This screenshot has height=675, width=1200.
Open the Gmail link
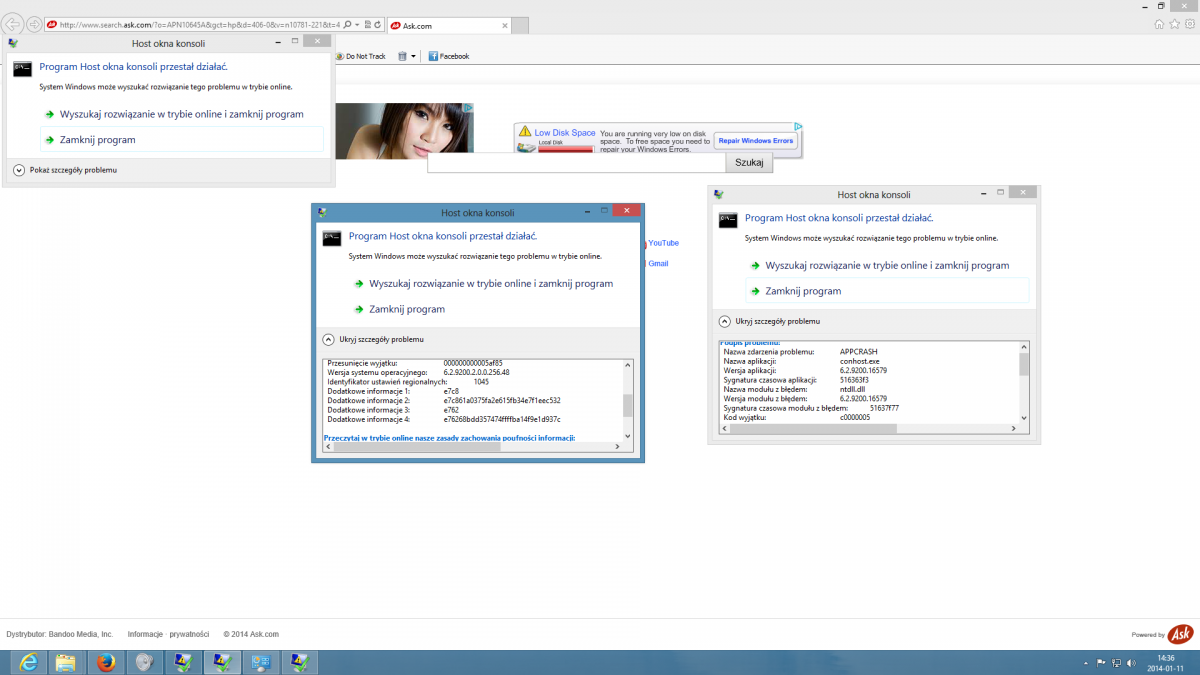(x=658, y=263)
